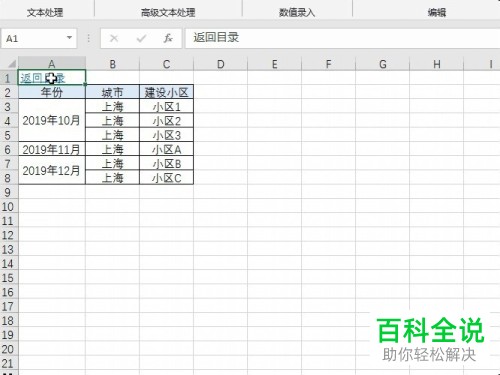The height and width of the screenshot is (375, 500).
Task: Click cell 小区A
Action: coord(166,149)
